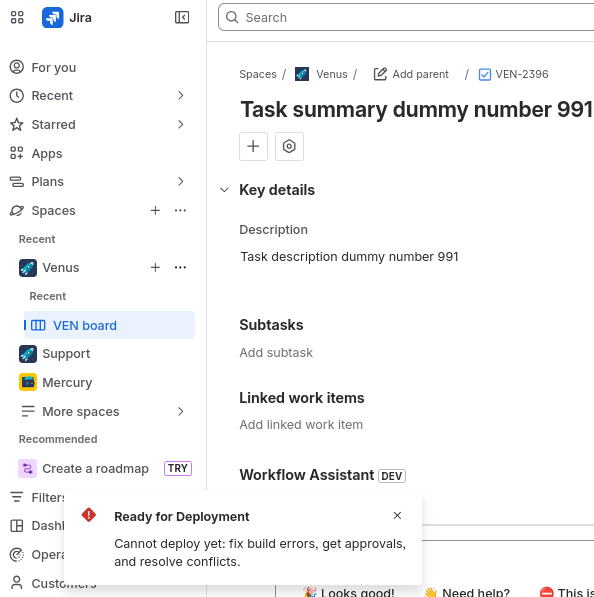Click Add linked work item

coord(301,425)
